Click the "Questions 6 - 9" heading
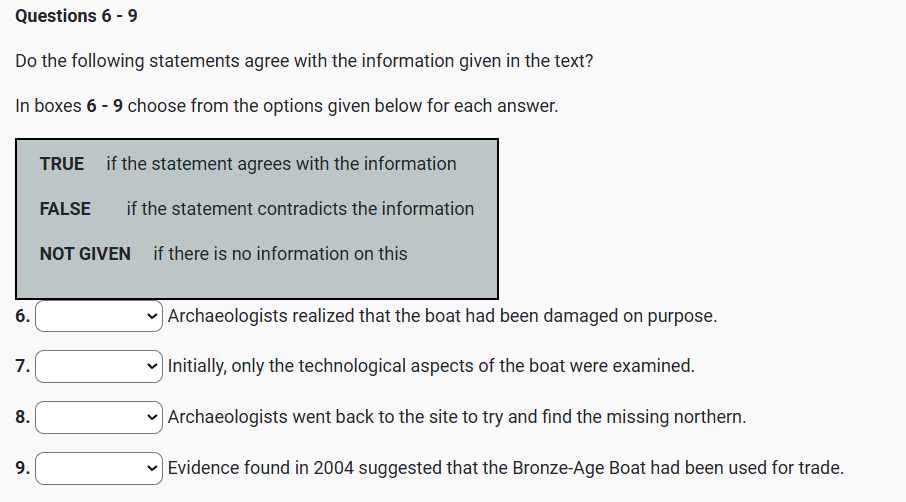The height and width of the screenshot is (502, 906). (x=77, y=16)
